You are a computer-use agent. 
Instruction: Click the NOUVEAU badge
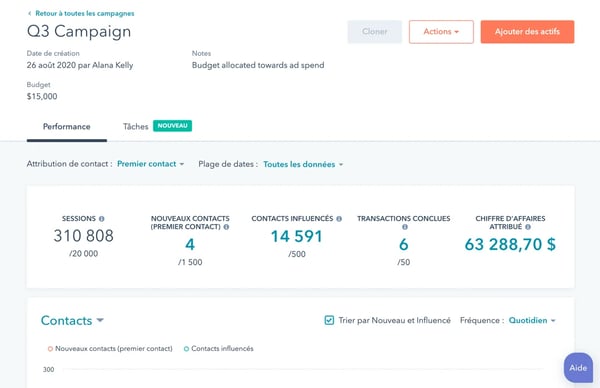[173, 126]
